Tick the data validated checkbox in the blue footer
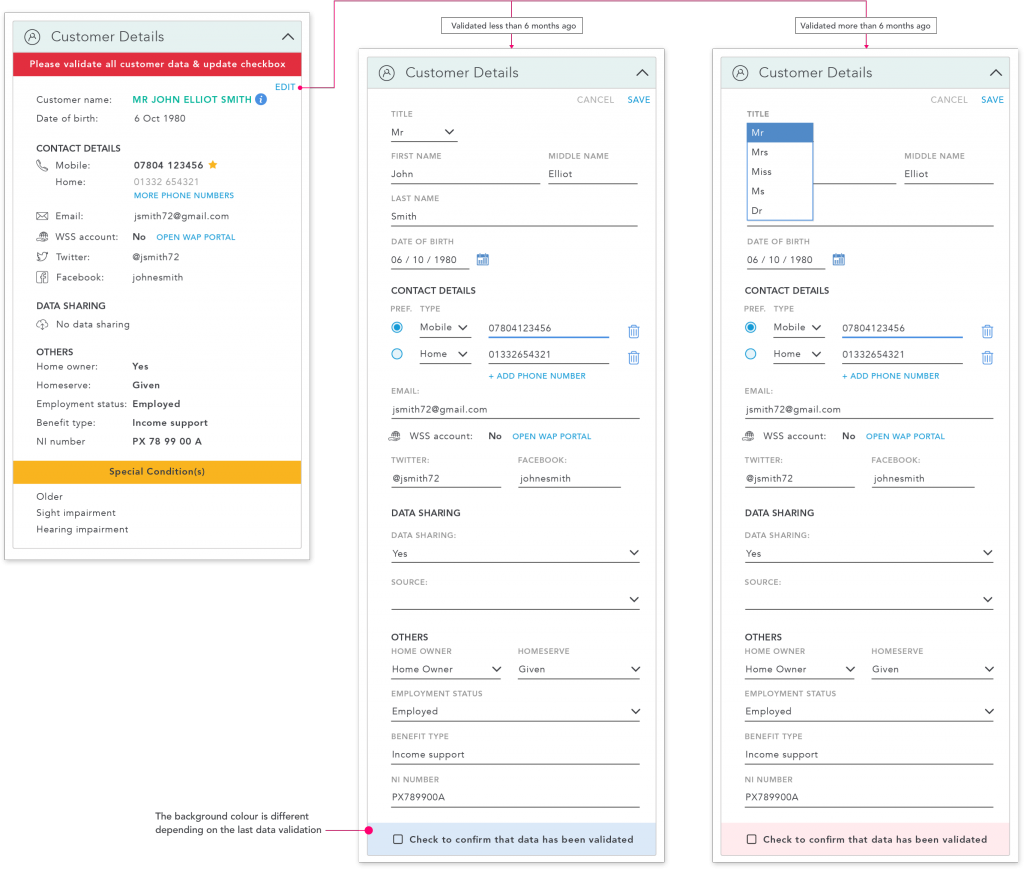The image size is (1024, 869). (x=398, y=840)
